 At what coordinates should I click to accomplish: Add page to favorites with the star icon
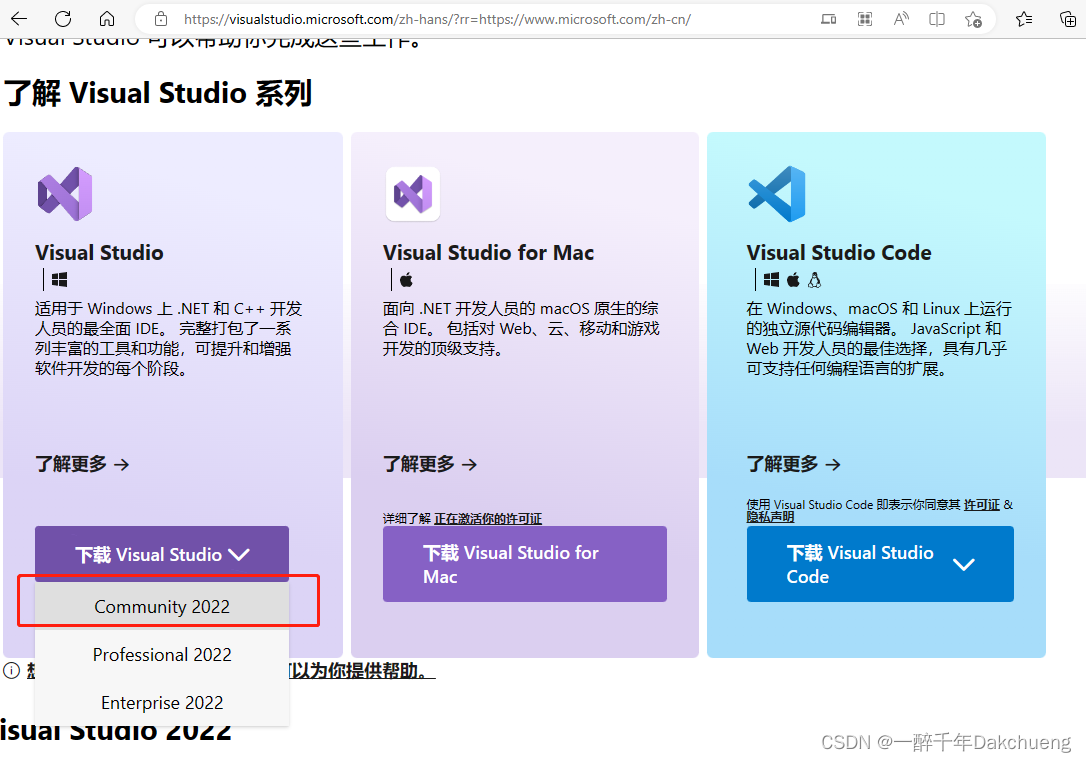(x=973, y=17)
